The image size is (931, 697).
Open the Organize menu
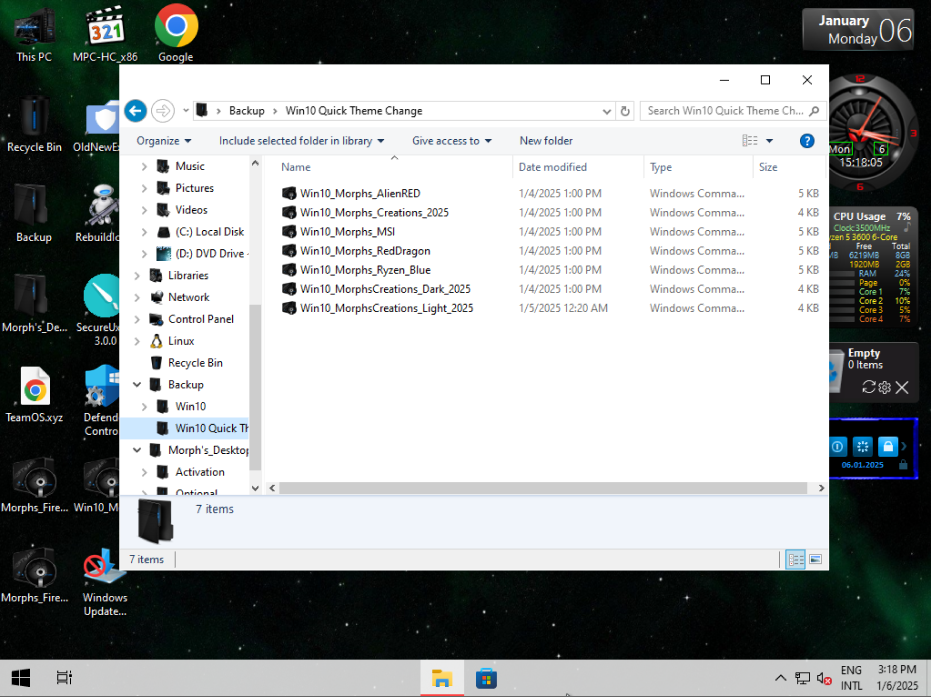tap(164, 141)
